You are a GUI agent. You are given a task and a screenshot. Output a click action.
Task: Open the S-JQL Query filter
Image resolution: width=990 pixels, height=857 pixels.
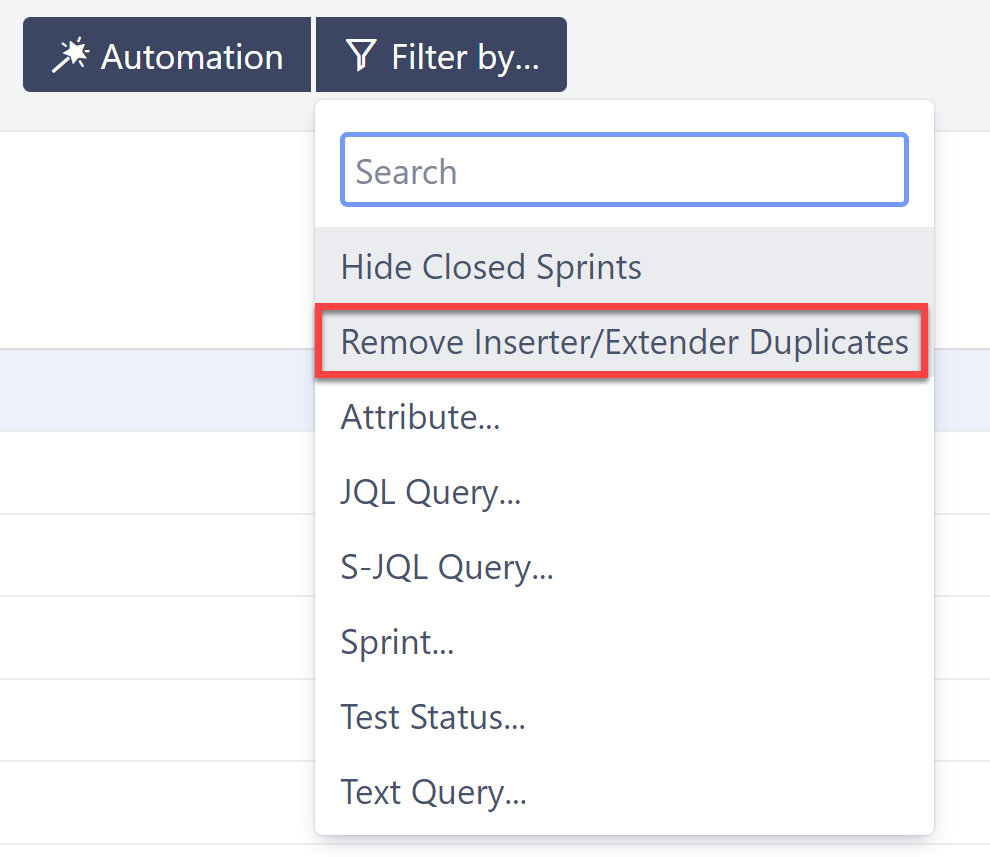(447, 567)
